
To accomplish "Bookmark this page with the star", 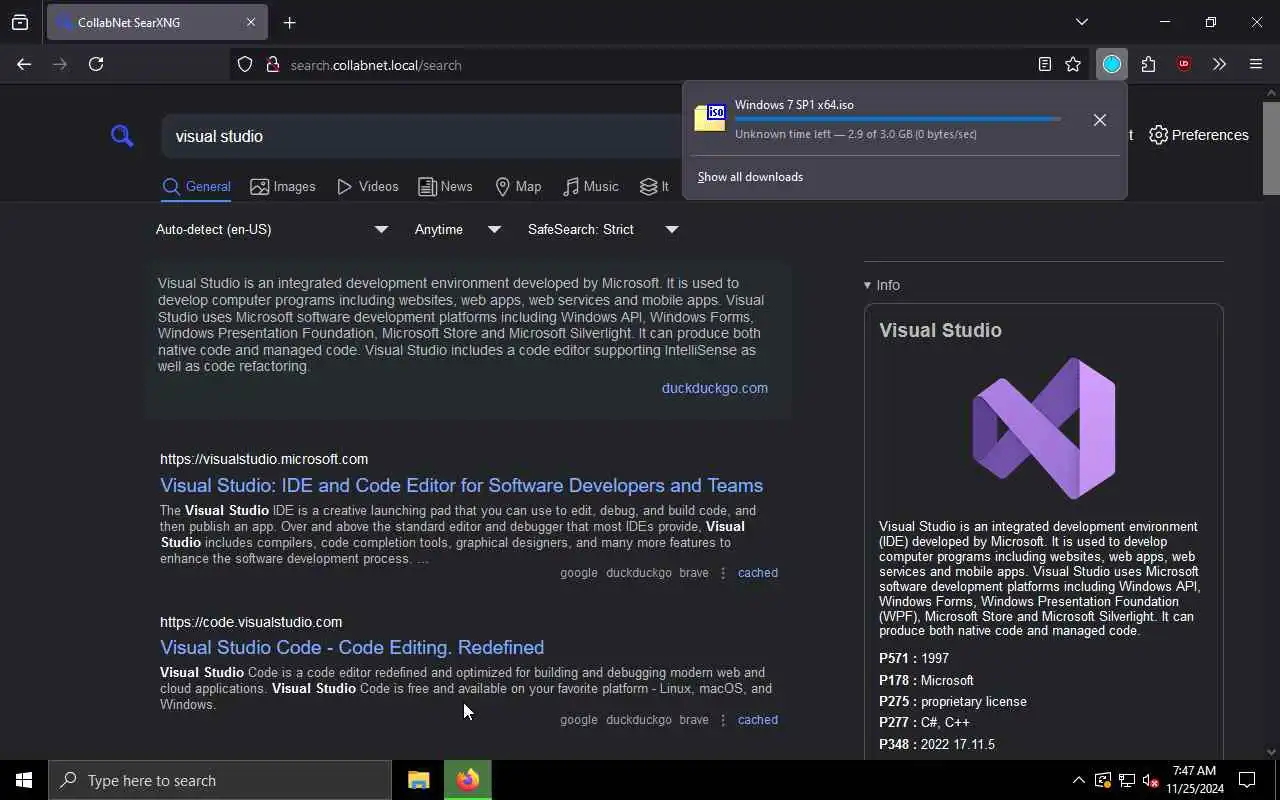I will pos(1073,64).
